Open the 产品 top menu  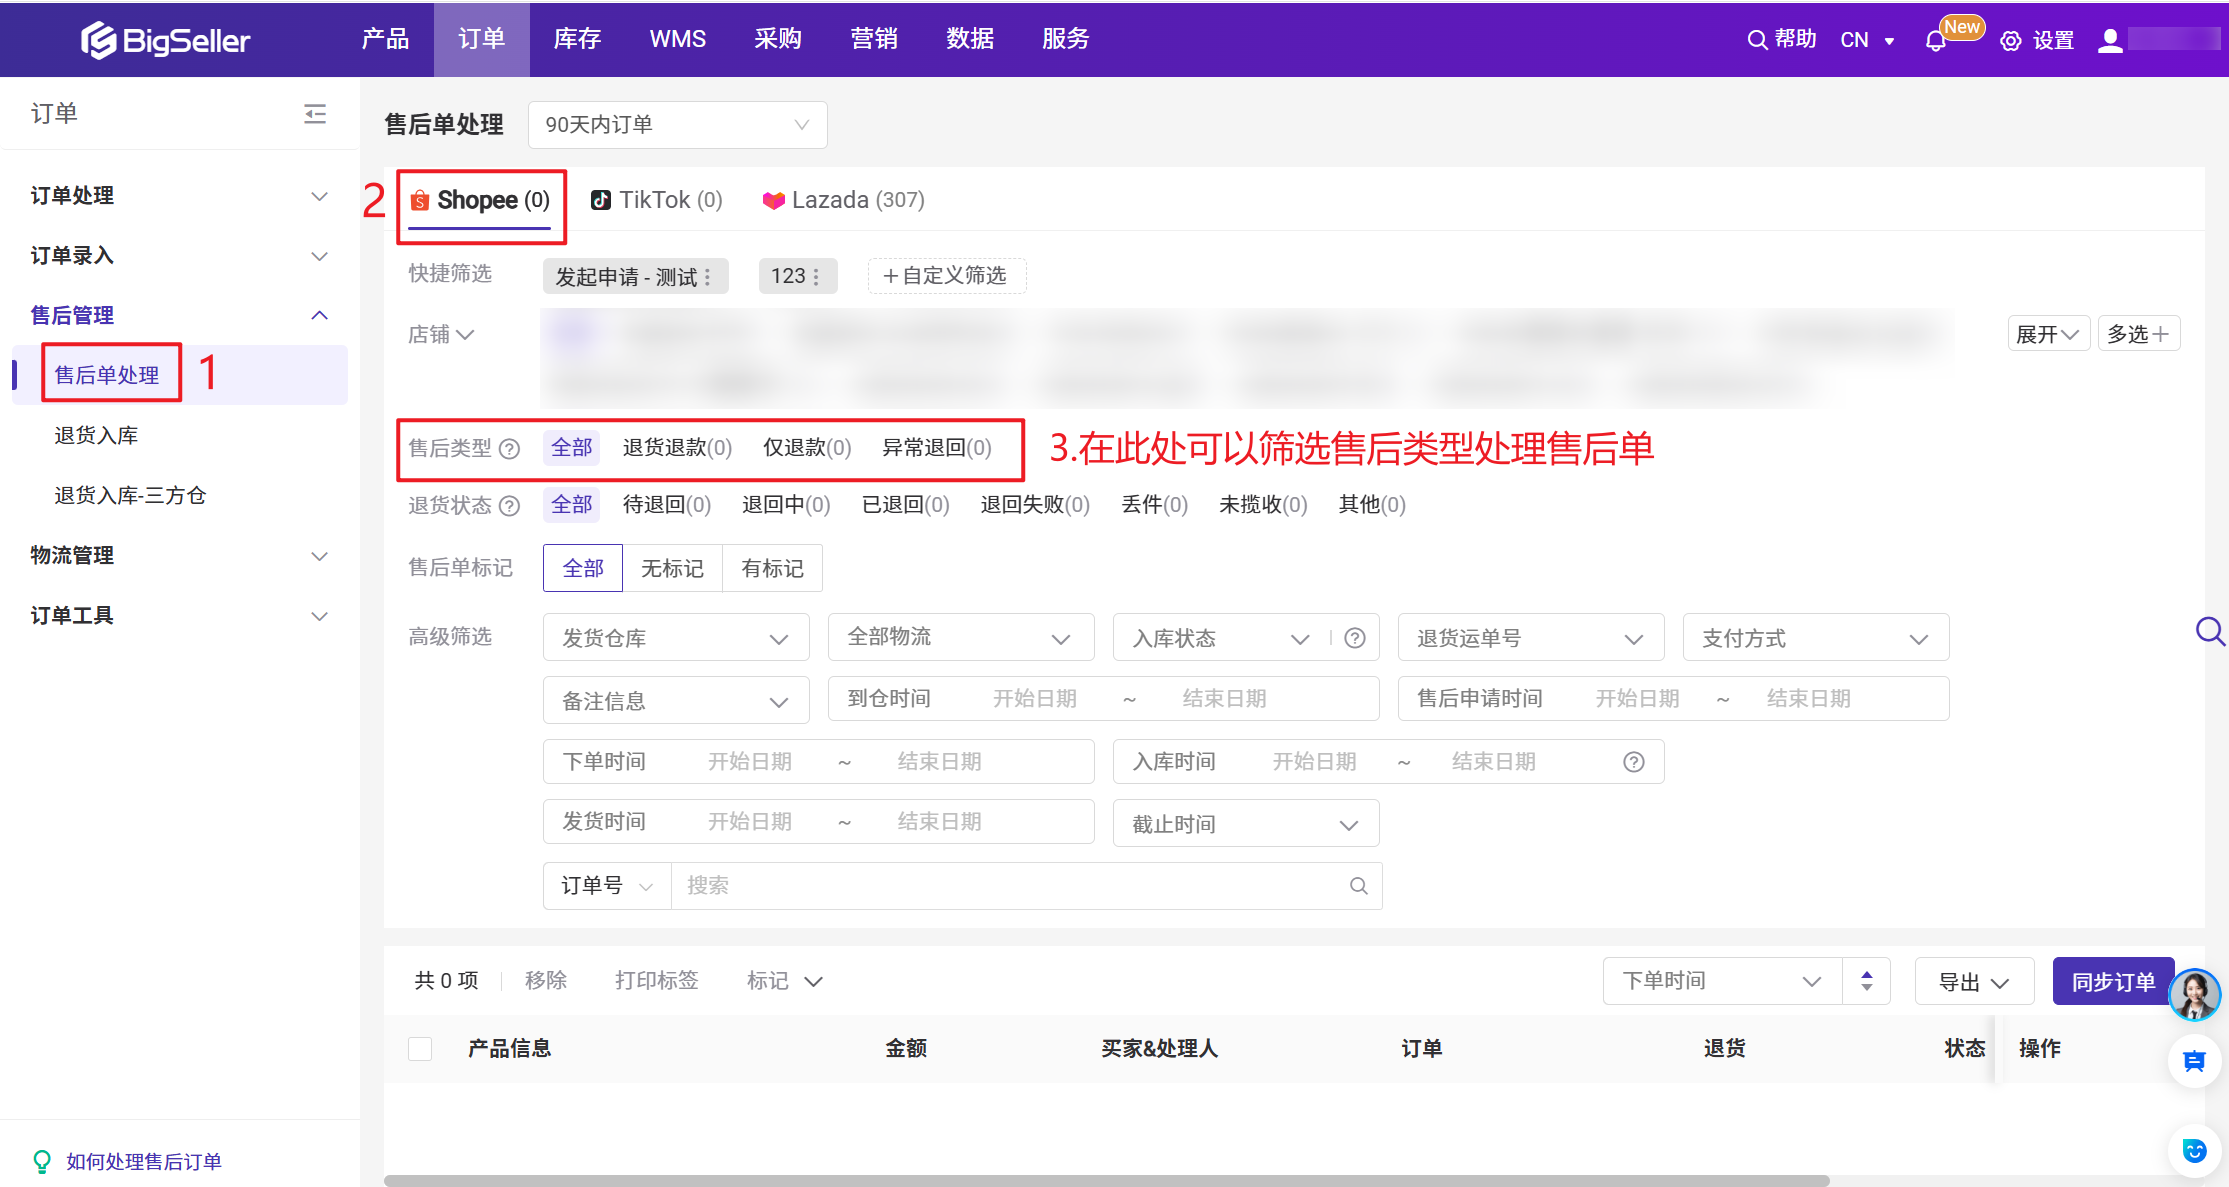385,39
